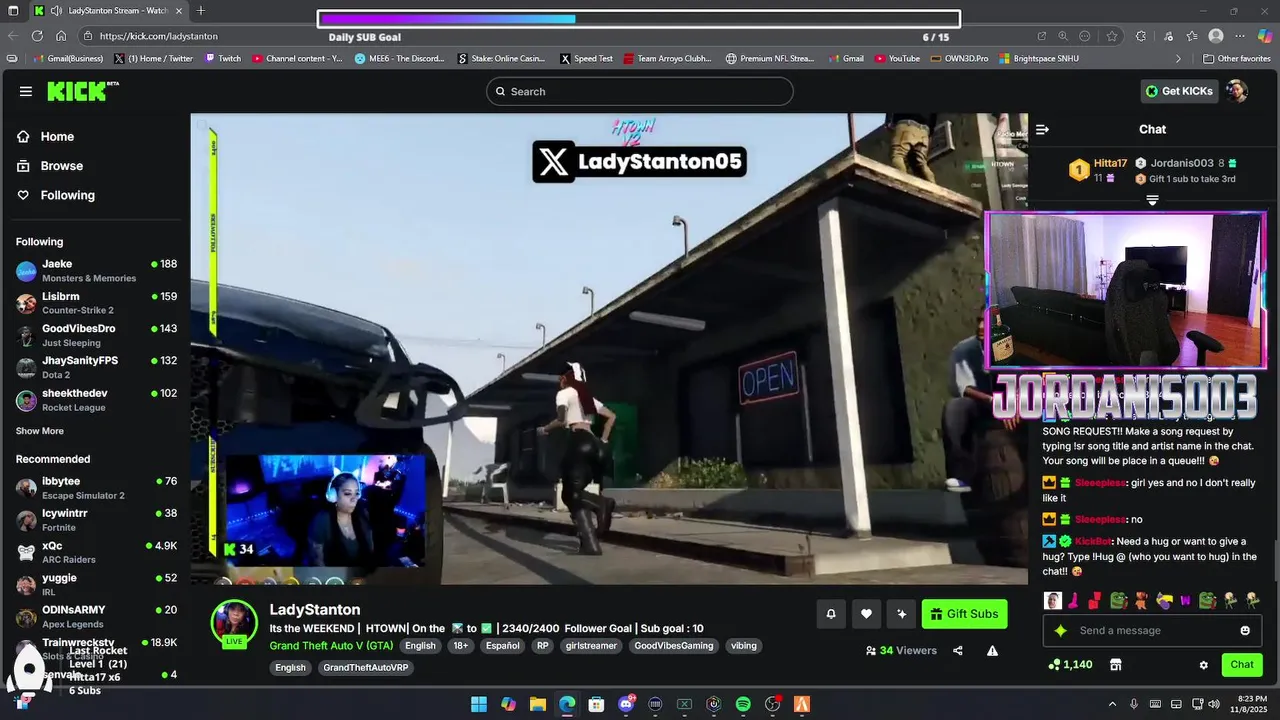Click the 18+ tag

(x=460, y=646)
